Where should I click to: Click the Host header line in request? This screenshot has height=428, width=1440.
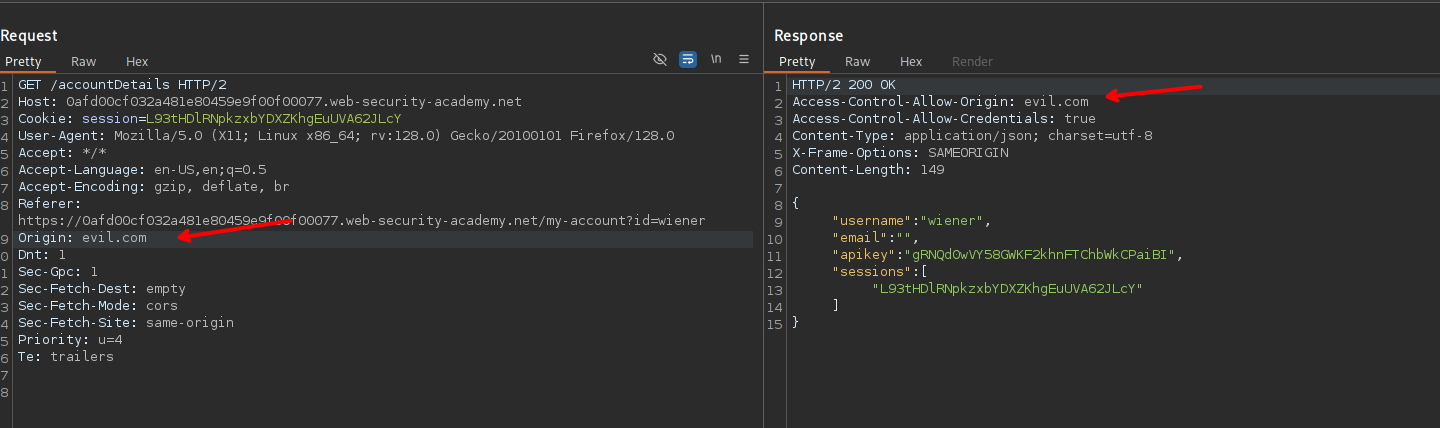[270, 102]
